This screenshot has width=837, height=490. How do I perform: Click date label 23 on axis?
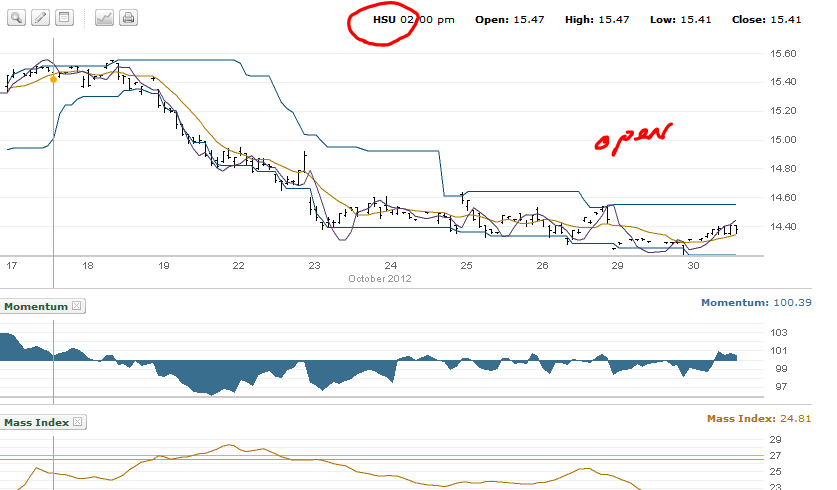314,265
